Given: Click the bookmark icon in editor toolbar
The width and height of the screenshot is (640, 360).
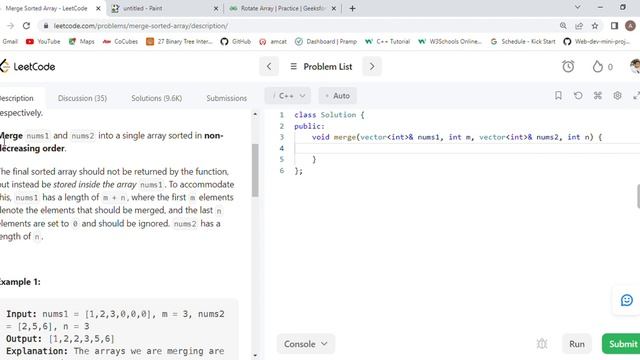Looking at the screenshot, I should click(558, 96).
